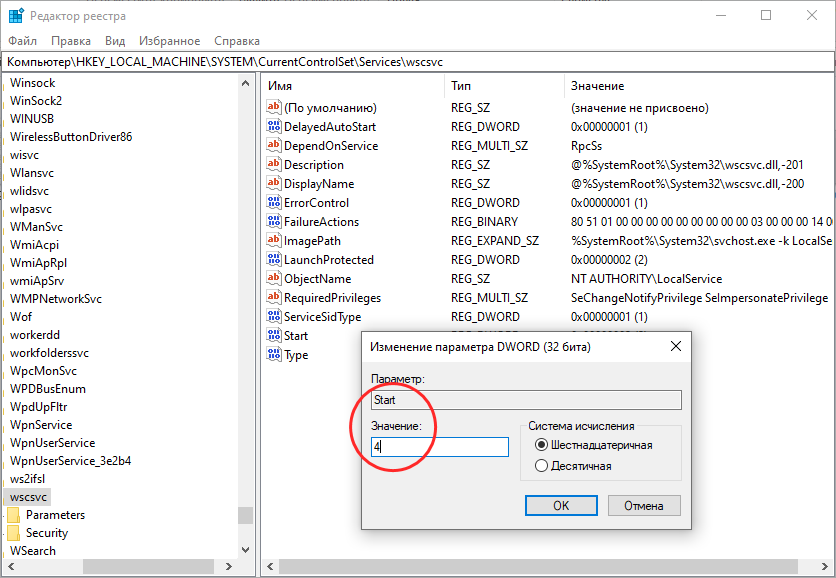This screenshot has height=578, width=836.
Task: Click the Отмена button in dialog
Action: [644, 505]
